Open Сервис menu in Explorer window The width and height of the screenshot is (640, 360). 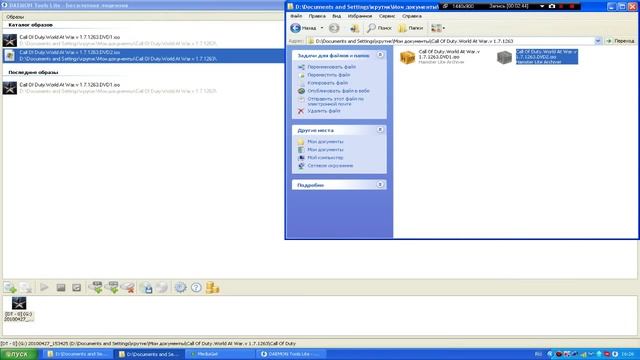click(x=387, y=16)
